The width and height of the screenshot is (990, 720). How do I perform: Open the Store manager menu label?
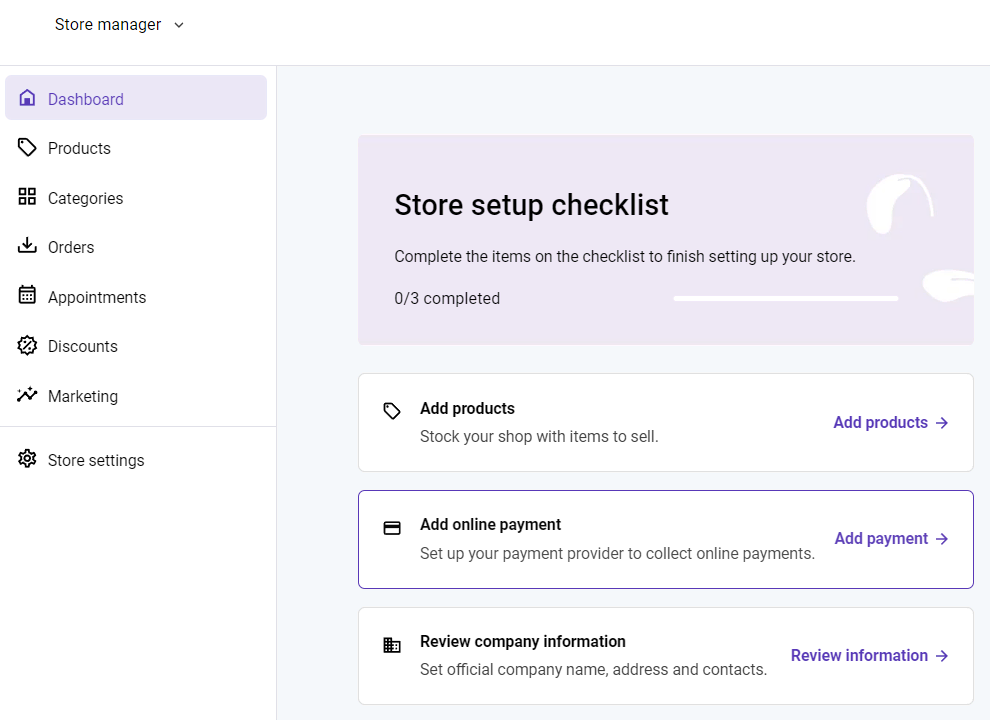click(x=108, y=25)
